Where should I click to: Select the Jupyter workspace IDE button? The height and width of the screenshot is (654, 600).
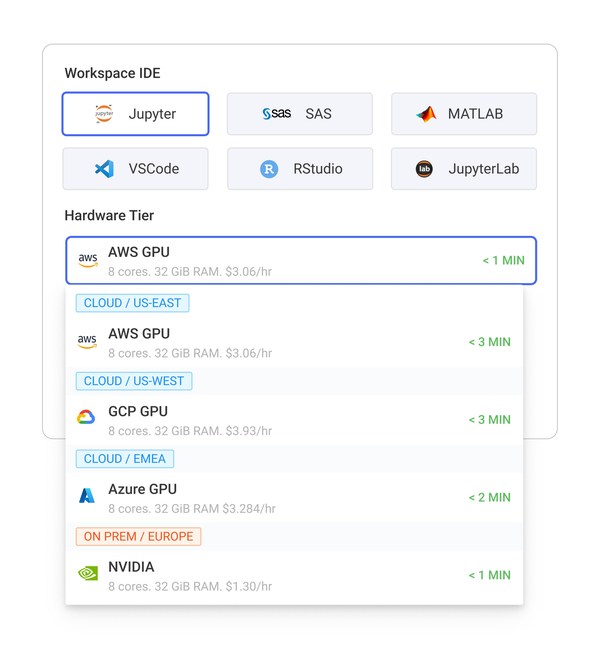(x=135, y=114)
